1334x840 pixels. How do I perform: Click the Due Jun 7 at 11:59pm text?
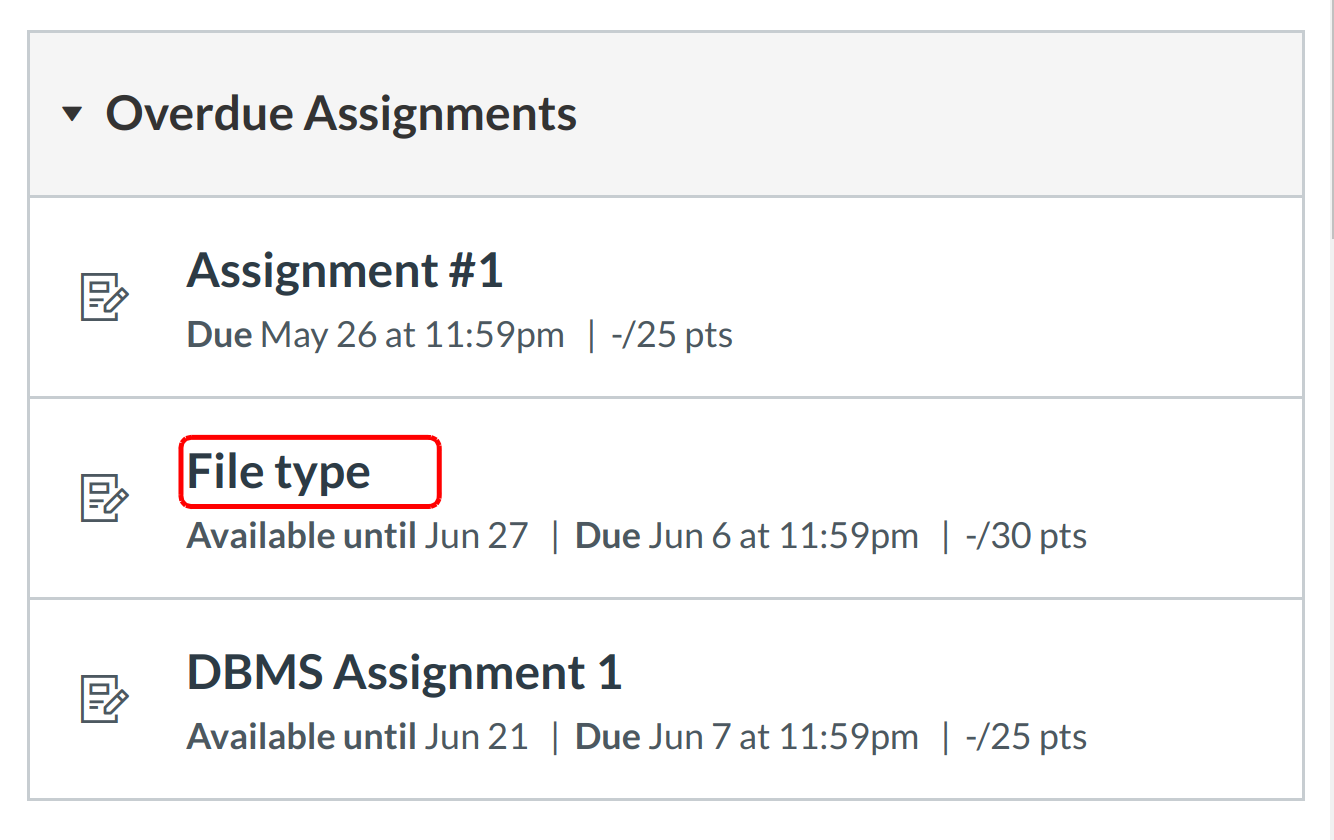(746, 738)
